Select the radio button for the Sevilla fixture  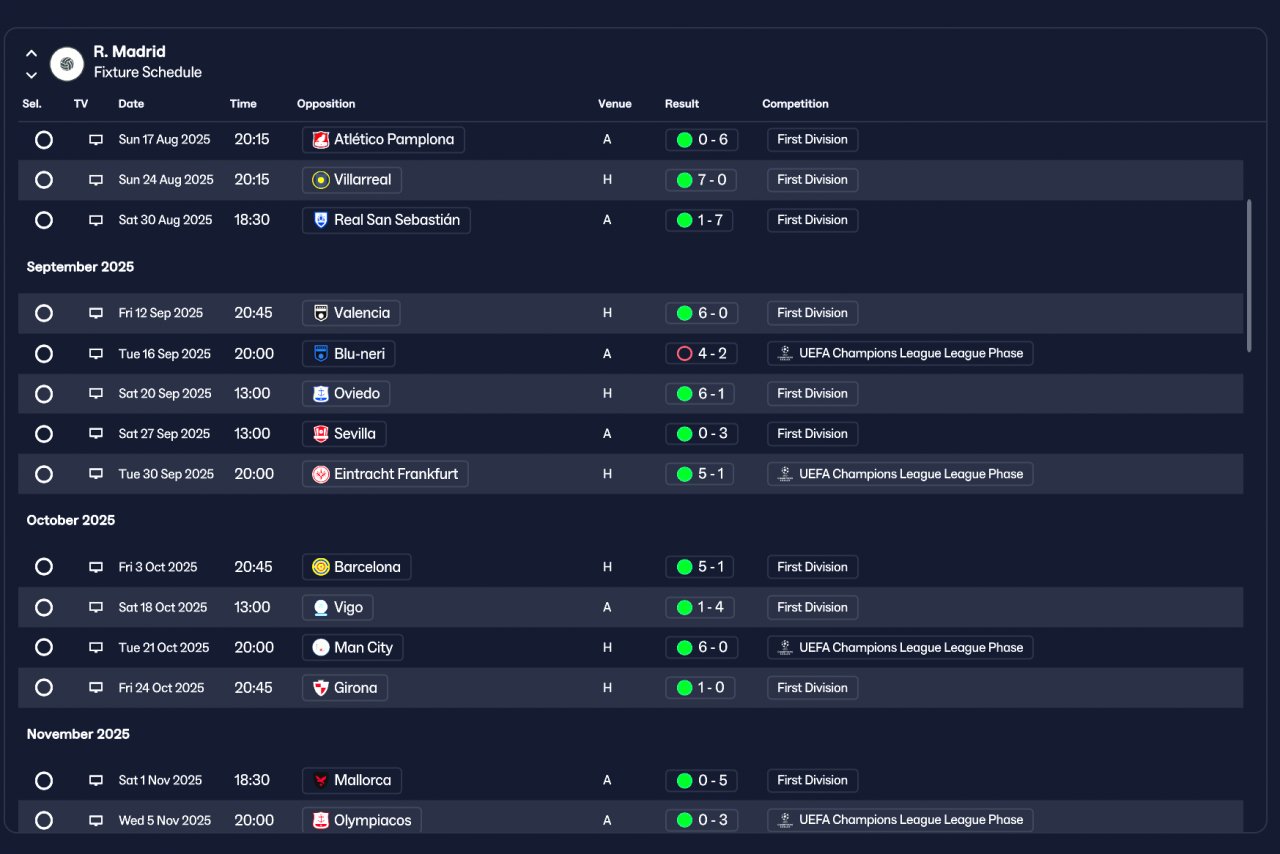(44, 434)
